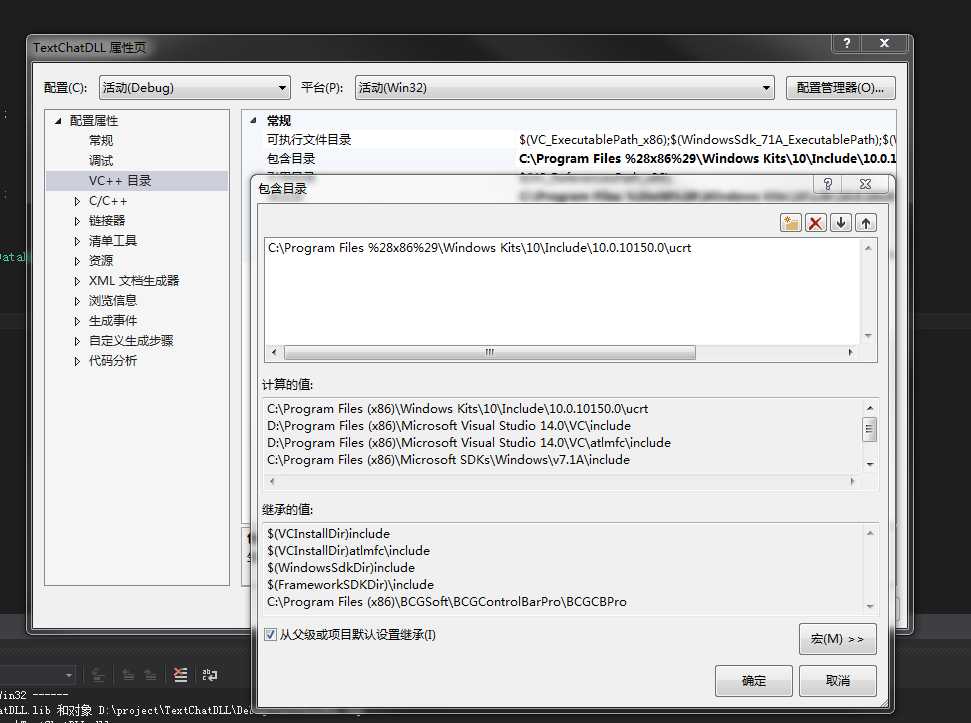Click down arrow of 计算的值 scrollbar
971x723 pixels.
coord(869,464)
